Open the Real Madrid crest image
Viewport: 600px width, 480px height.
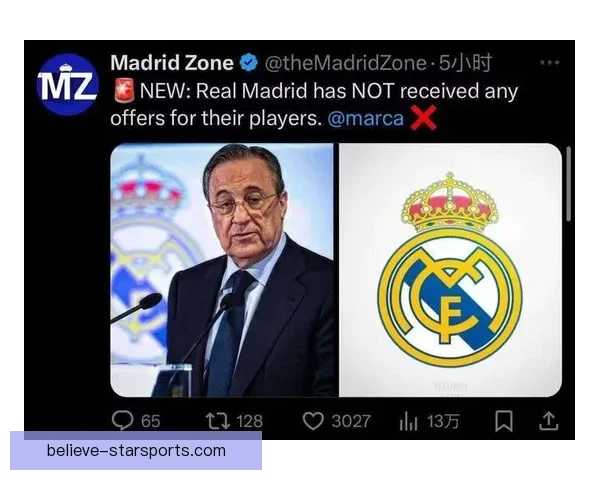point(450,270)
